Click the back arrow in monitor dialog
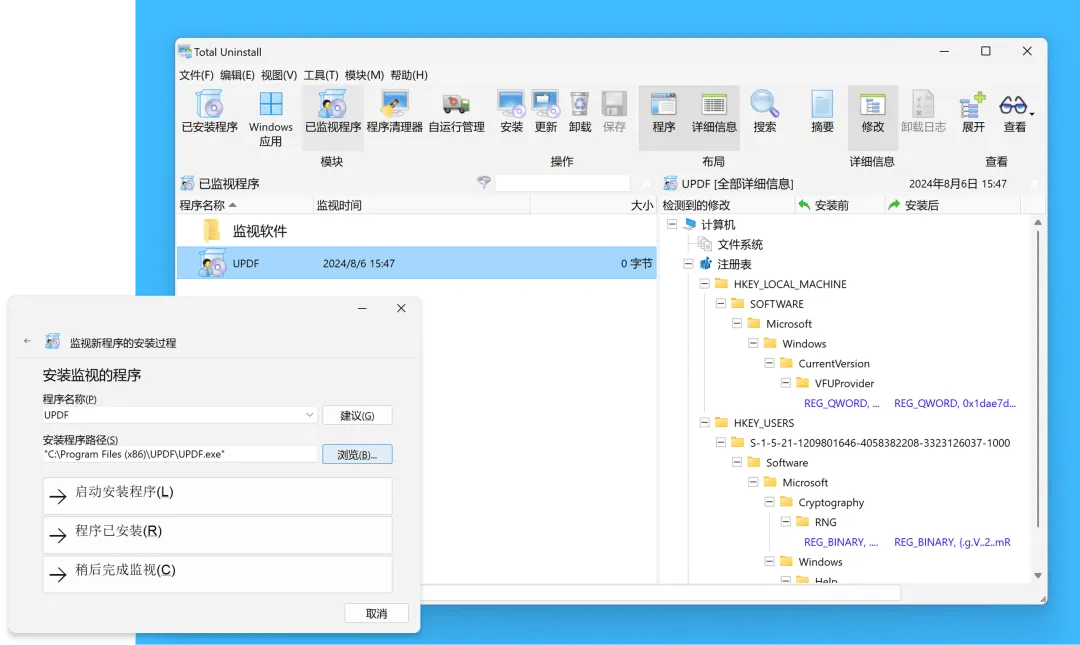Viewport: 1080px width, 645px height. (x=27, y=341)
